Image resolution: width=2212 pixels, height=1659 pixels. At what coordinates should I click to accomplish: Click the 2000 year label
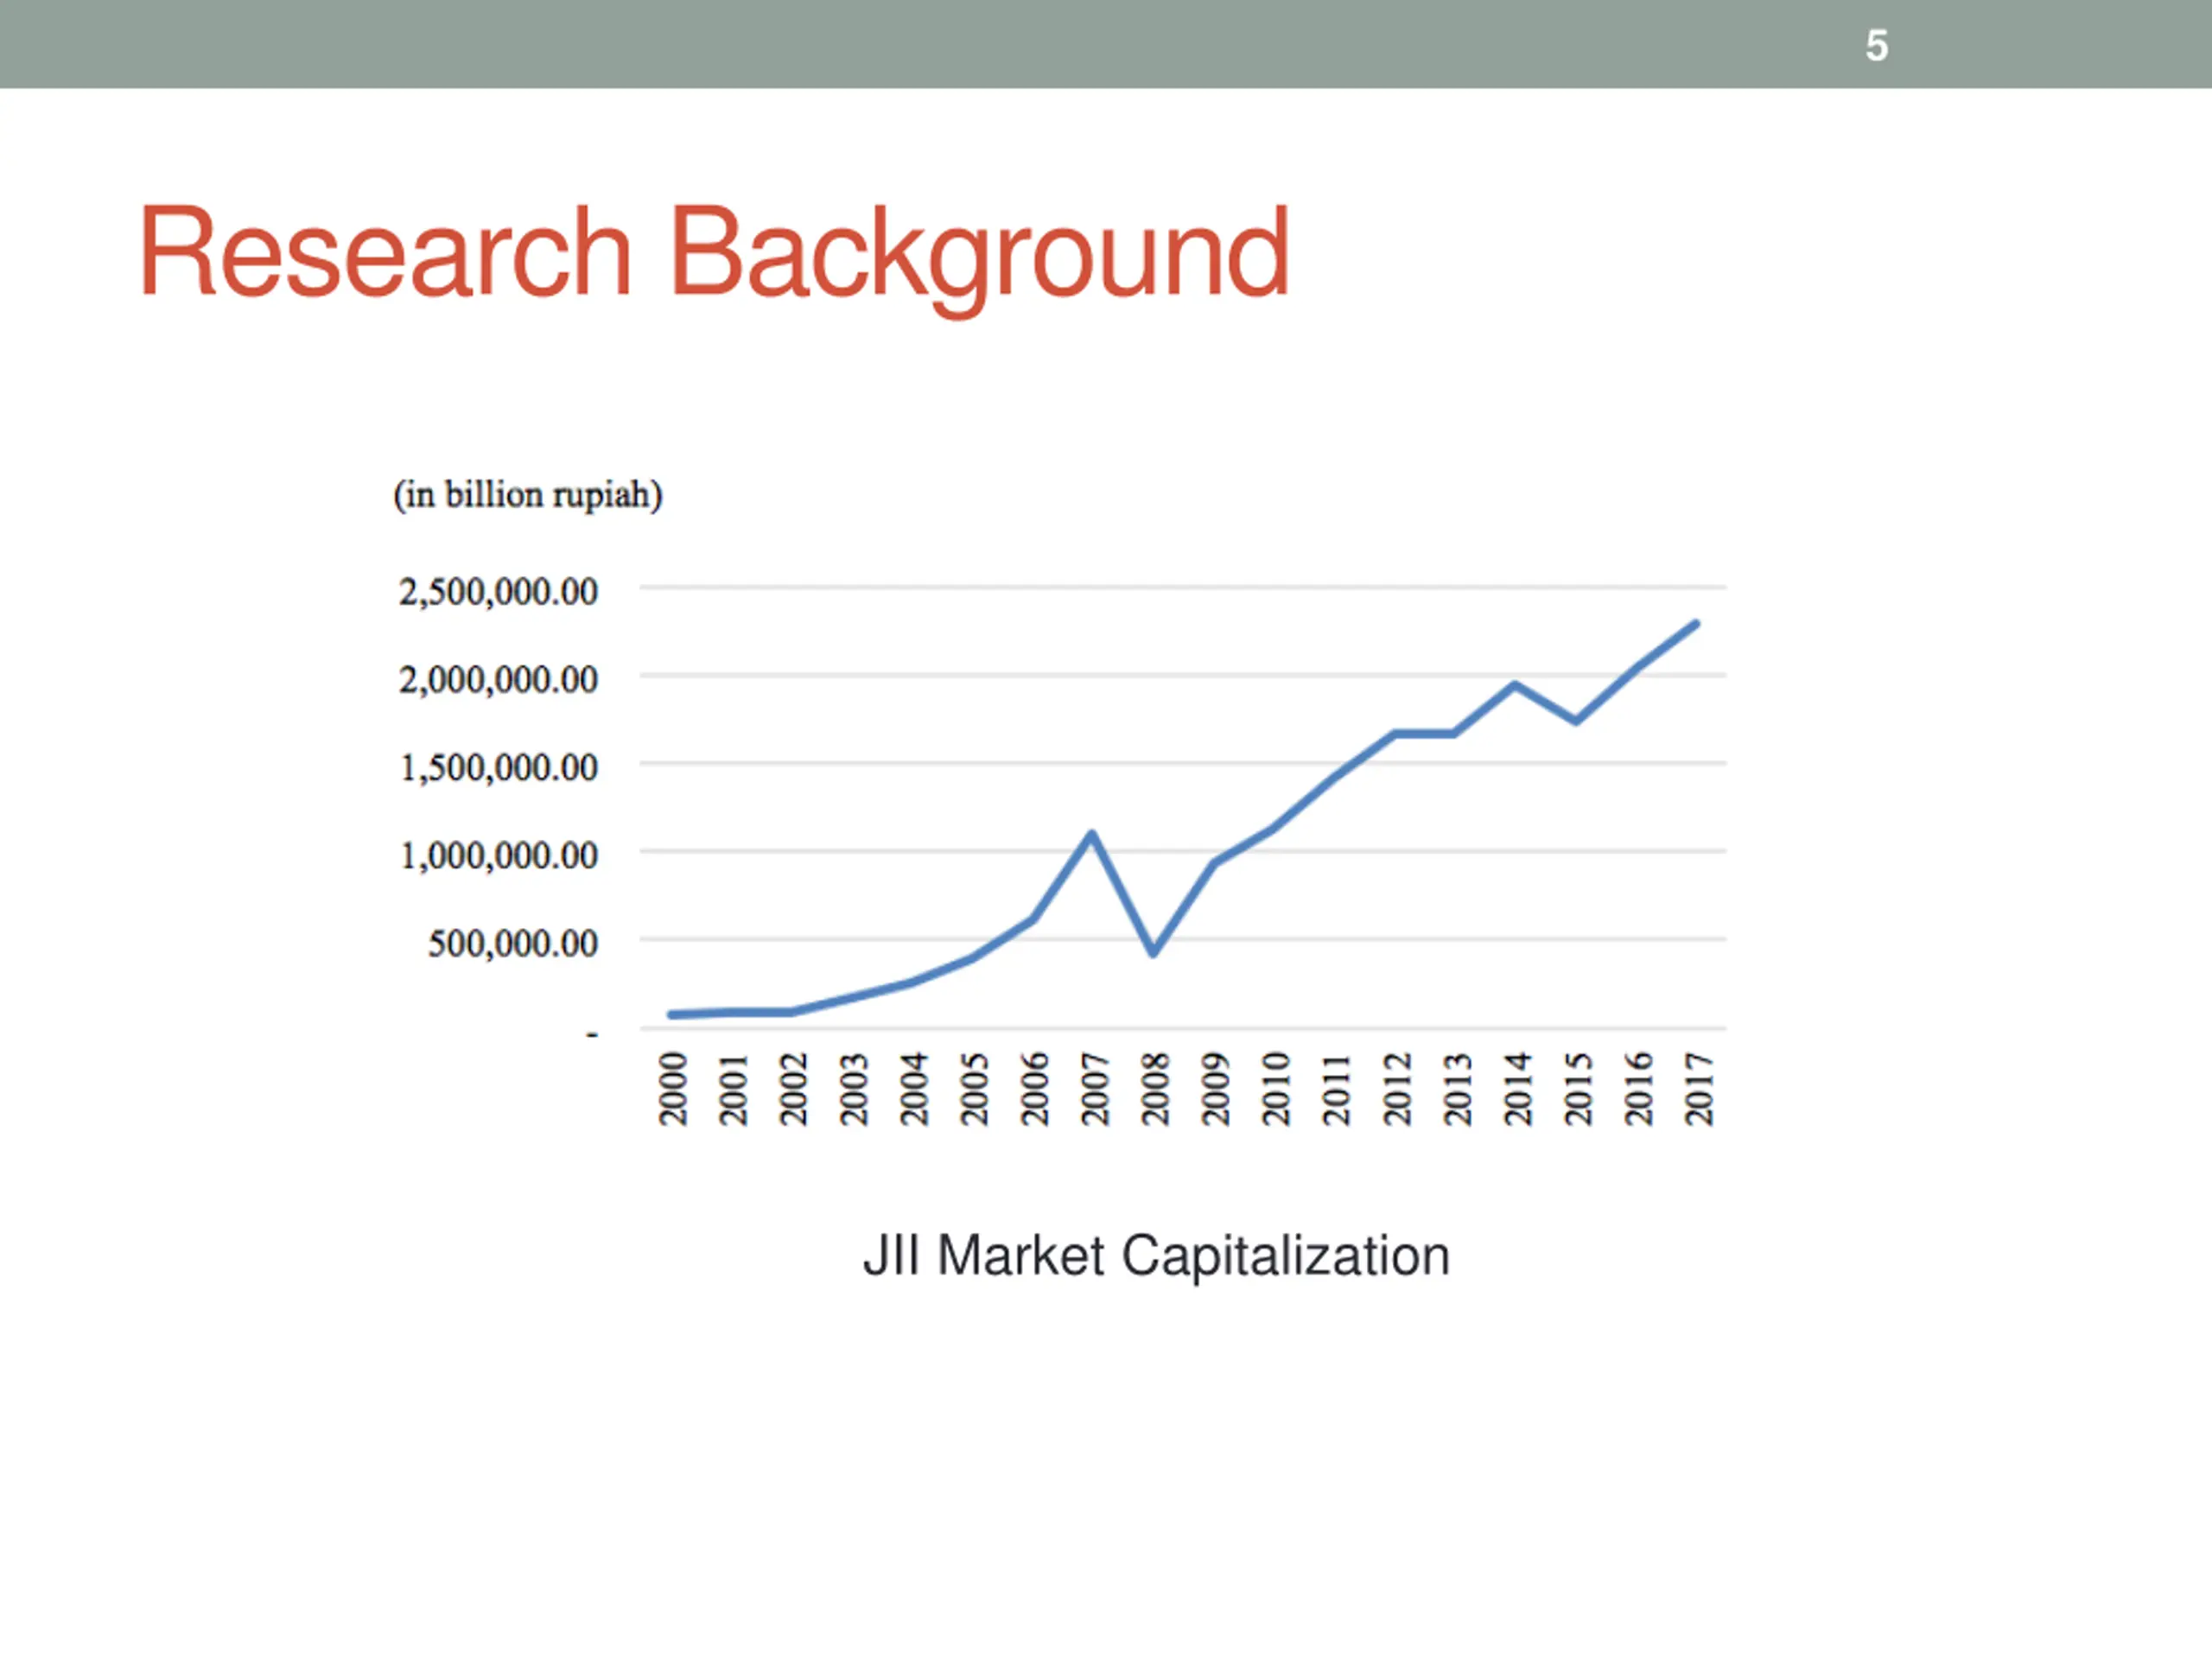pos(673,1089)
